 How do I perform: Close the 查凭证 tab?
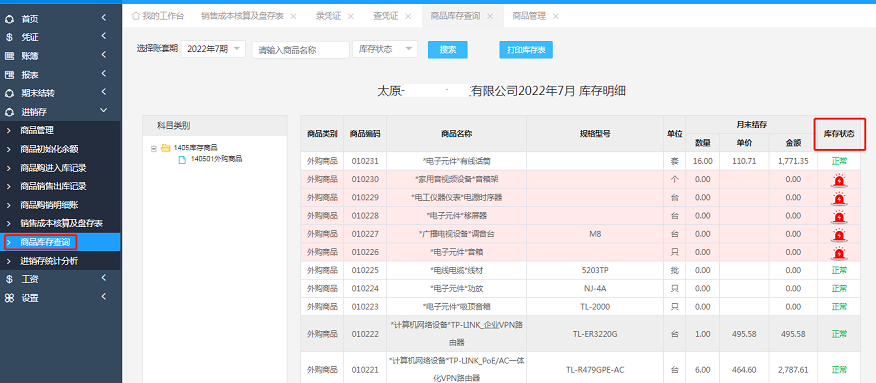pos(408,17)
